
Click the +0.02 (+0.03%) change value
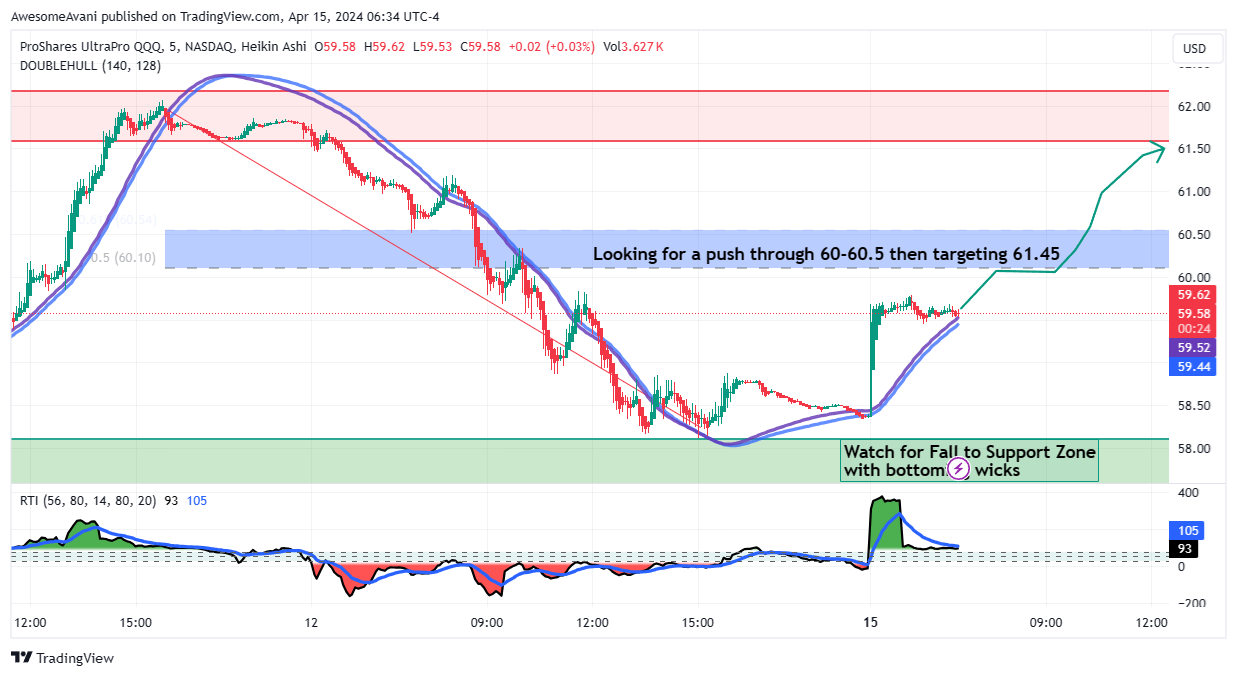pyautogui.click(x=551, y=47)
